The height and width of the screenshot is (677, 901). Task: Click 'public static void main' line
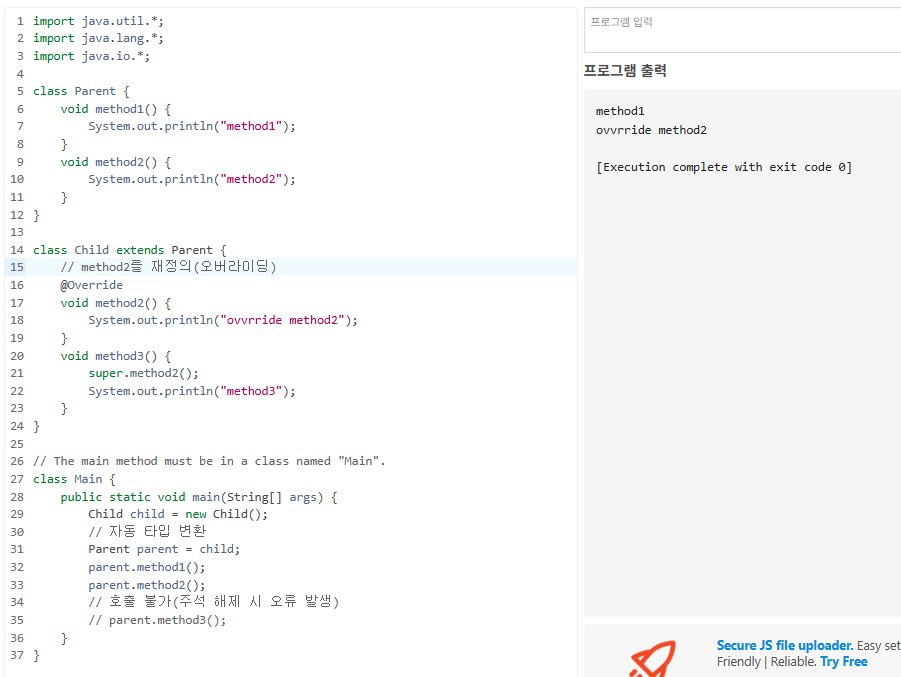coord(199,497)
